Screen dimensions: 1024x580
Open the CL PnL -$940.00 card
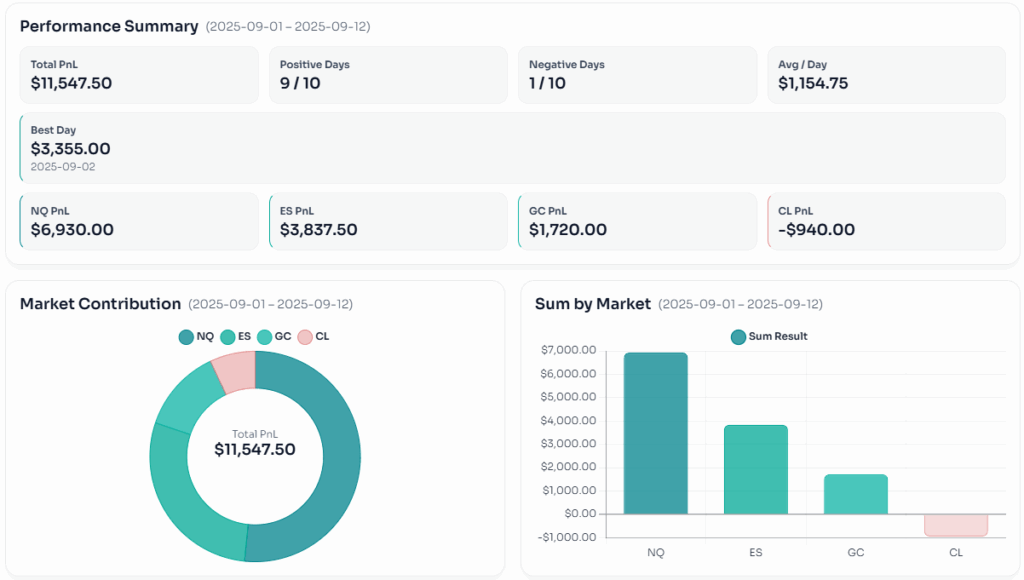click(886, 221)
